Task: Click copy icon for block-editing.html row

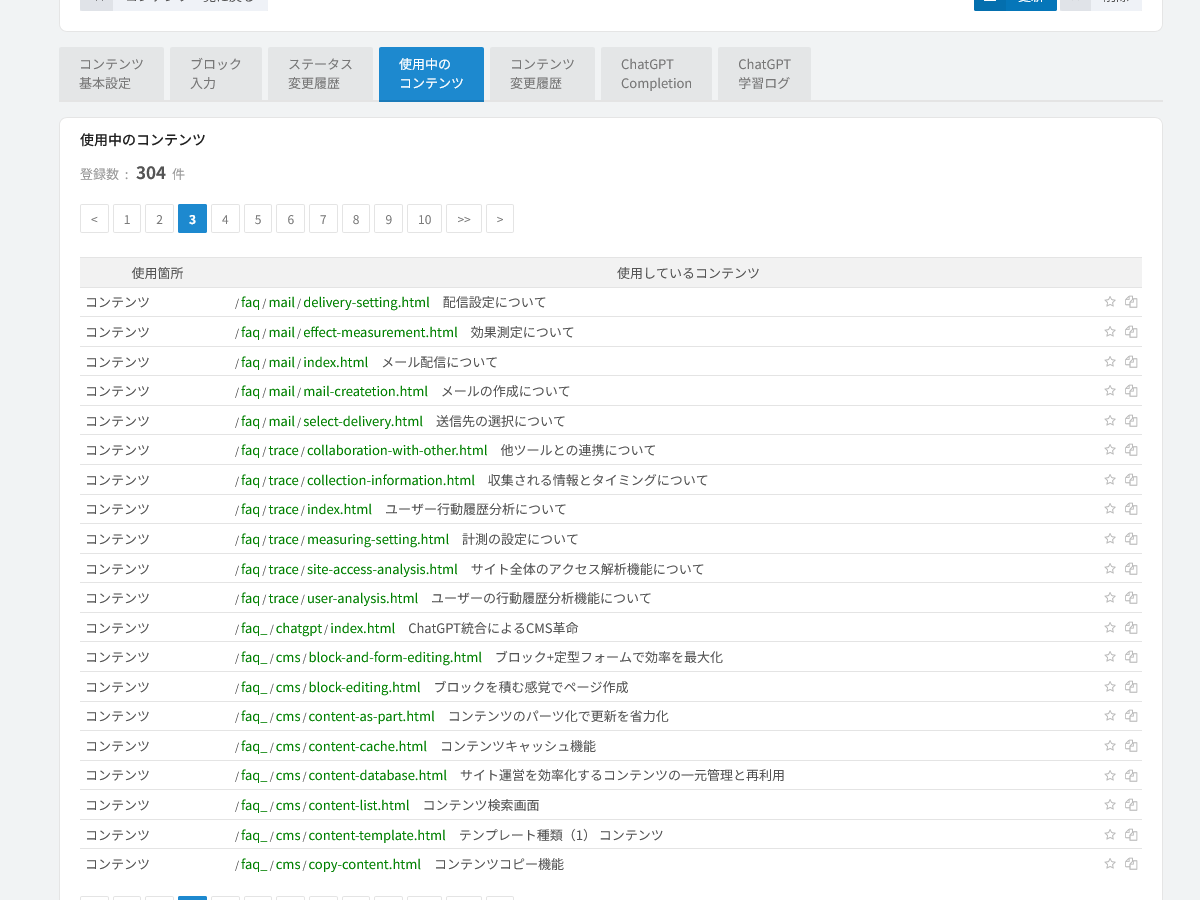Action: tap(1131, 687)
